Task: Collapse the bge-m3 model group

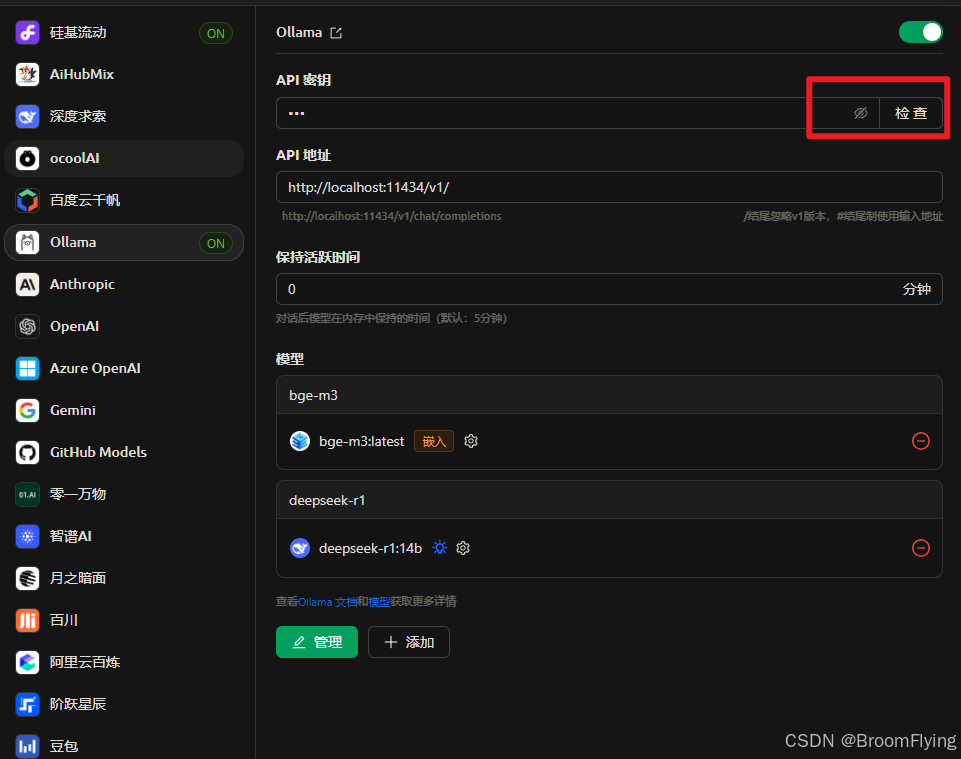Action: point(609,395)
